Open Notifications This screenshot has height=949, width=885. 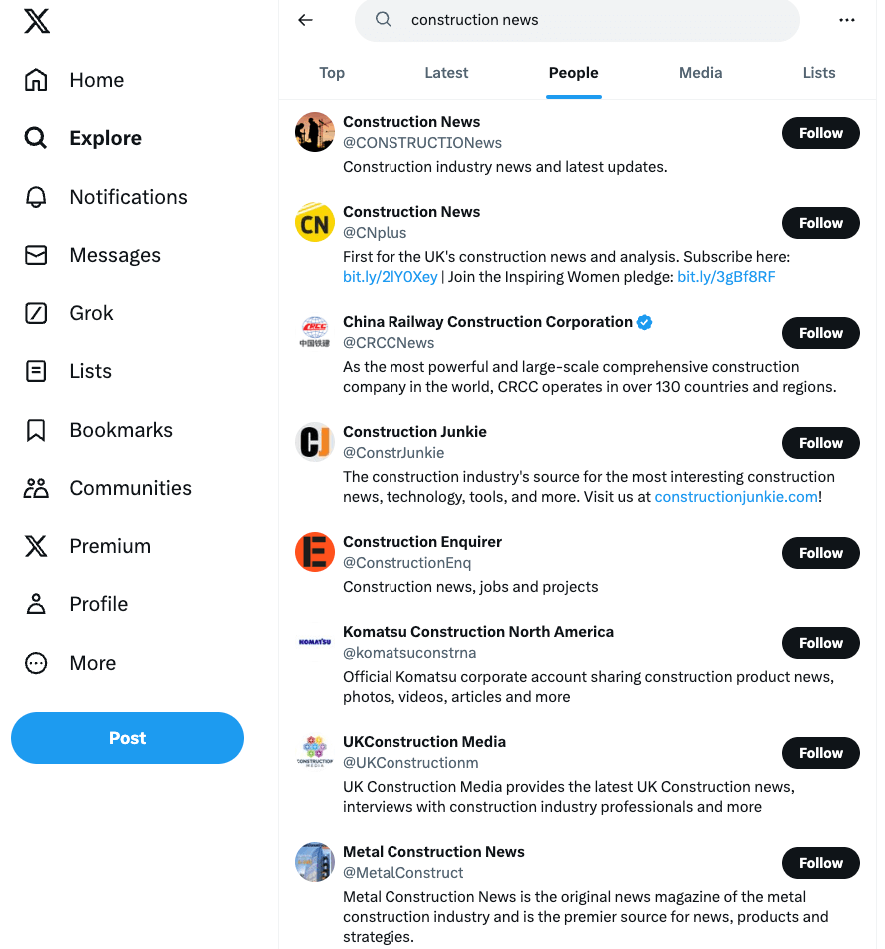point(127,197)
